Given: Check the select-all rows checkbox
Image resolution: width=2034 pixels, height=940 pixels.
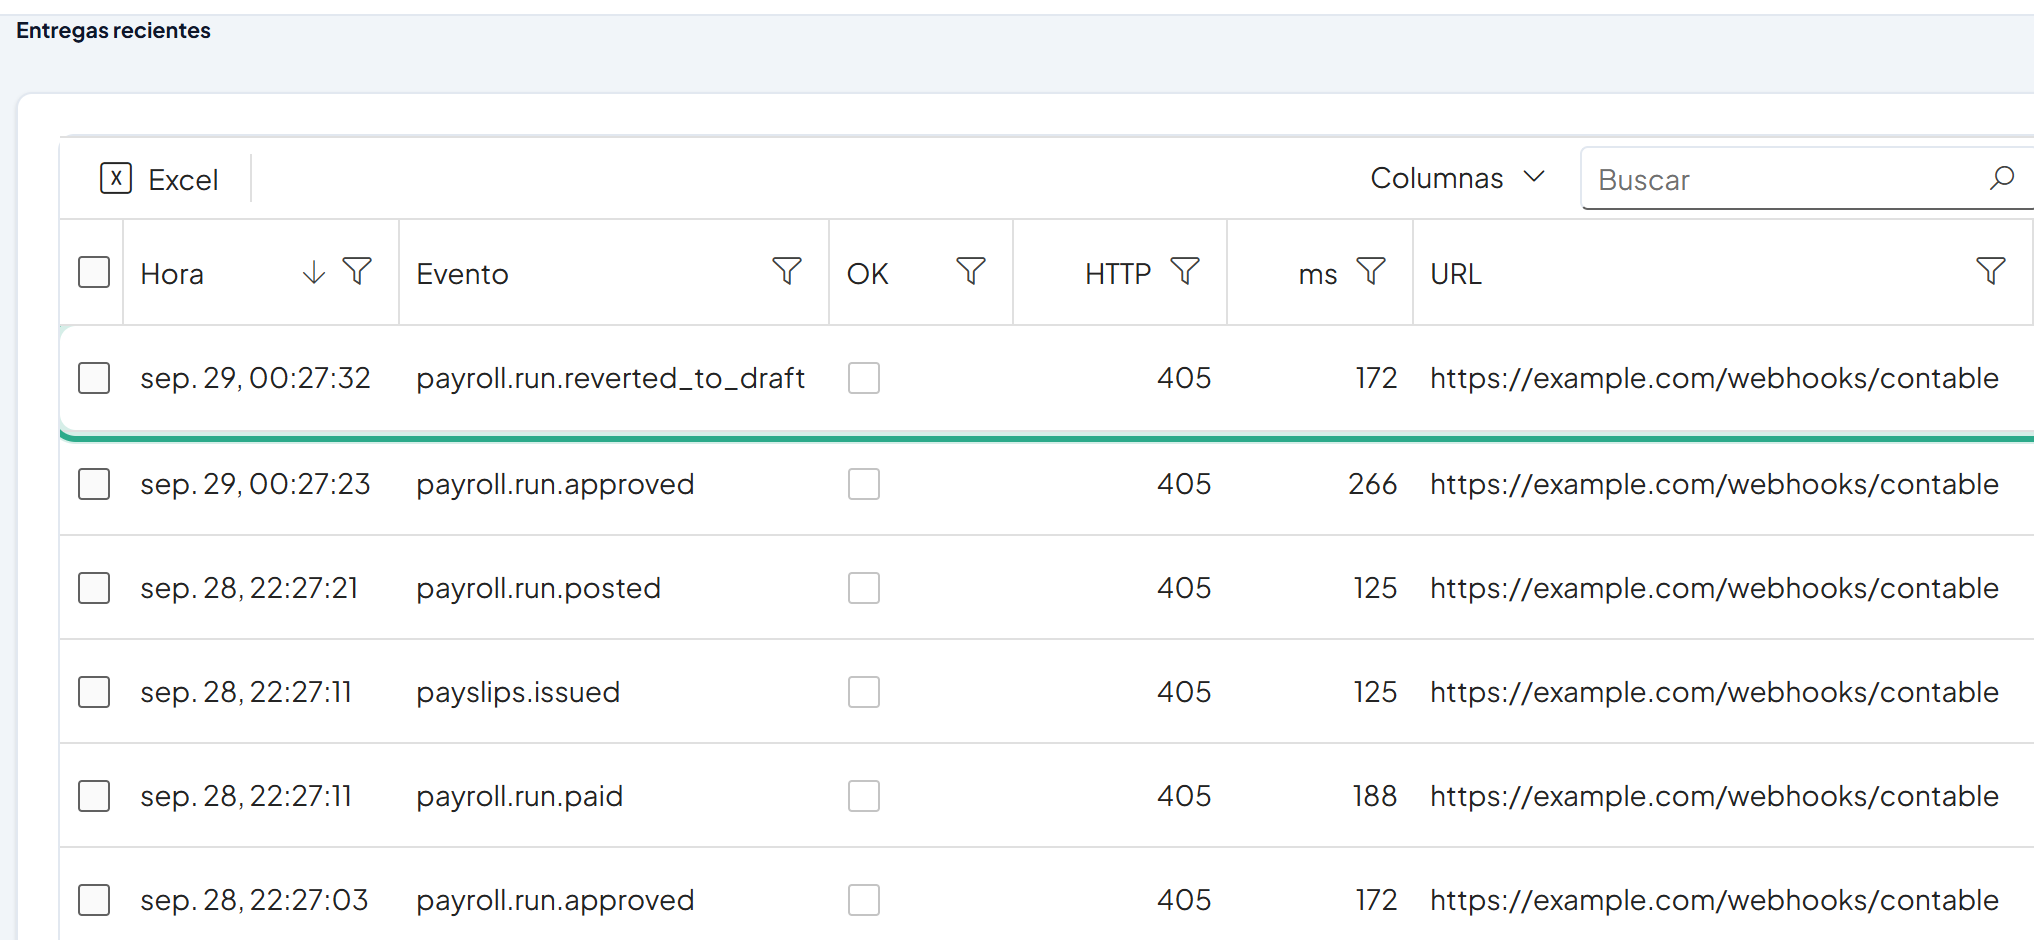Looking at the screenshot, I should (x=94, y=272).
